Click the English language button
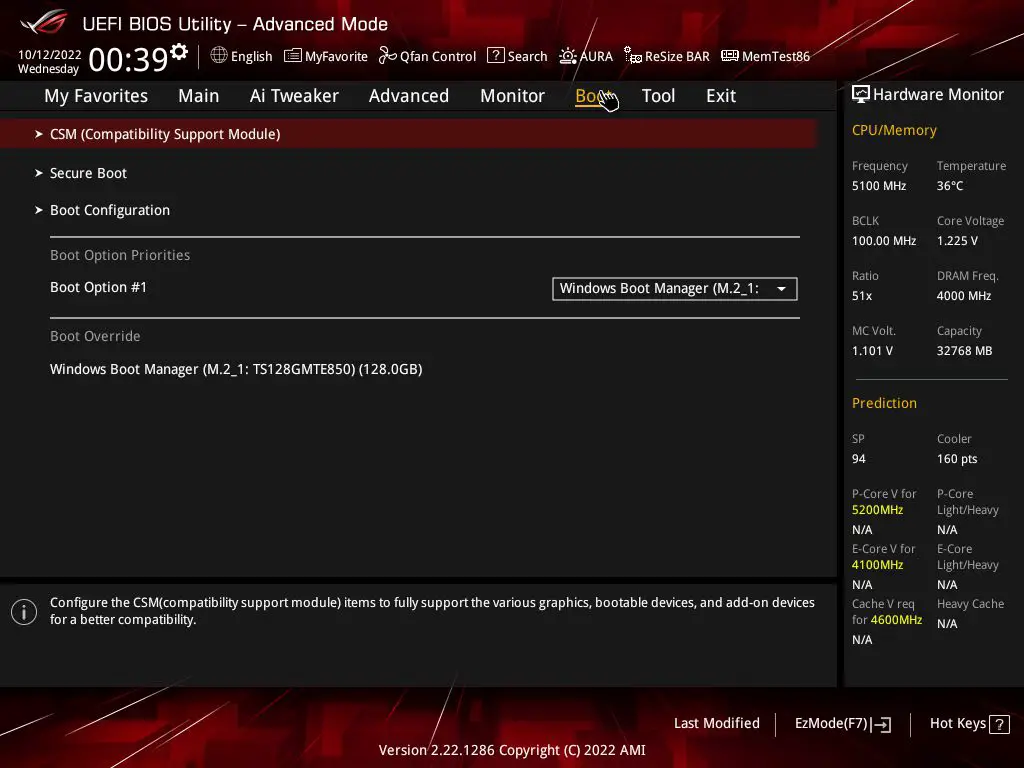The height and width of the screenshot is (768, 1024). 242,56
